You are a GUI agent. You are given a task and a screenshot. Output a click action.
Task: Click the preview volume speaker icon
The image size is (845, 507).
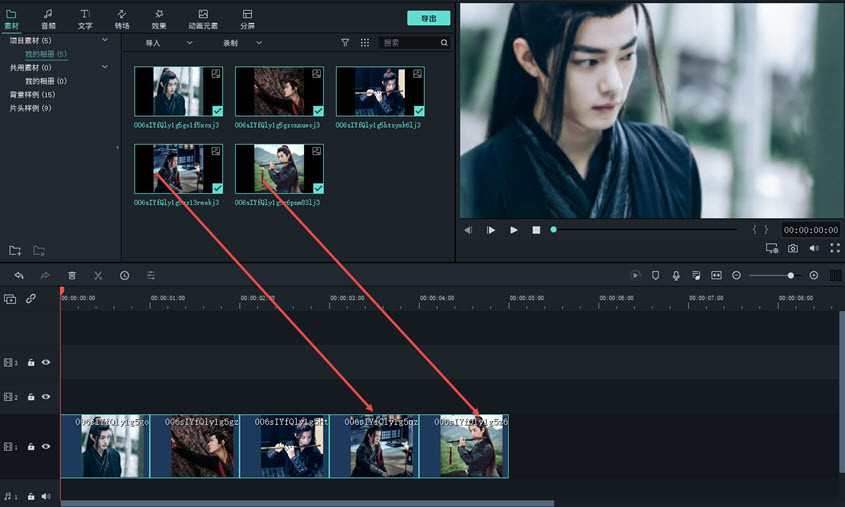[x=814, y=248]
